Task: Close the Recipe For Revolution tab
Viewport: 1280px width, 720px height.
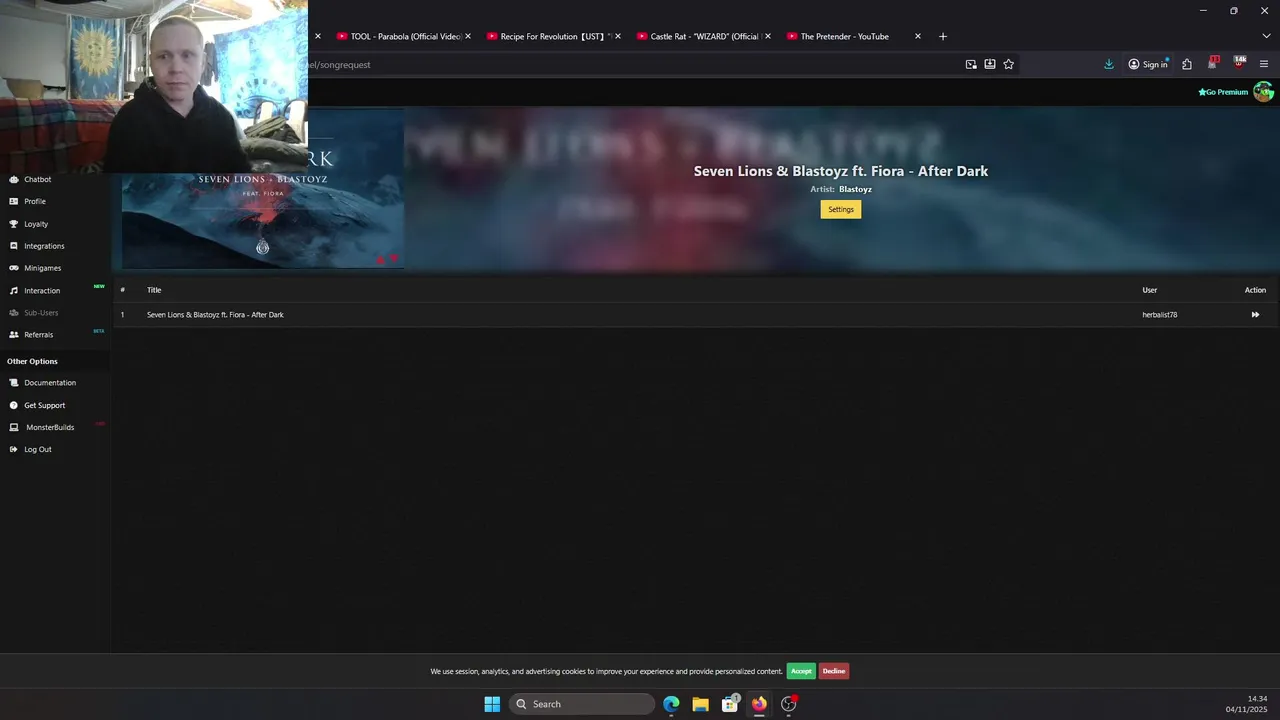Action: 618,36
